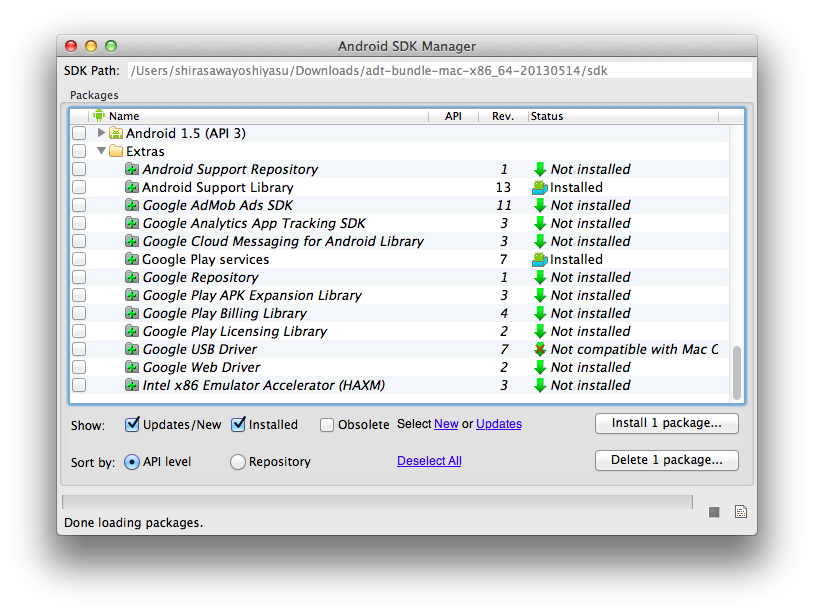This screenshot has width=814, height=614.
Task: Click the Google Analytics App Tracking SDK icon
Action: 132,223
